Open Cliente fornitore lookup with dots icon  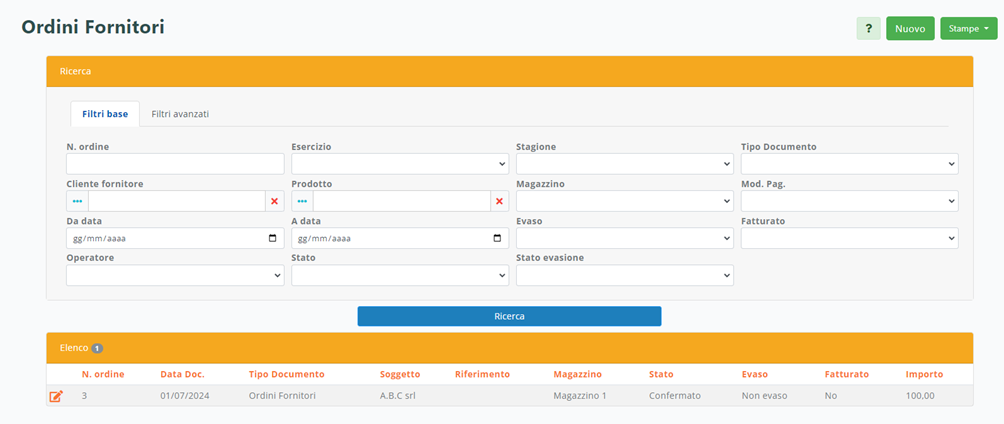pyautogui.click(x=77, y=201)
